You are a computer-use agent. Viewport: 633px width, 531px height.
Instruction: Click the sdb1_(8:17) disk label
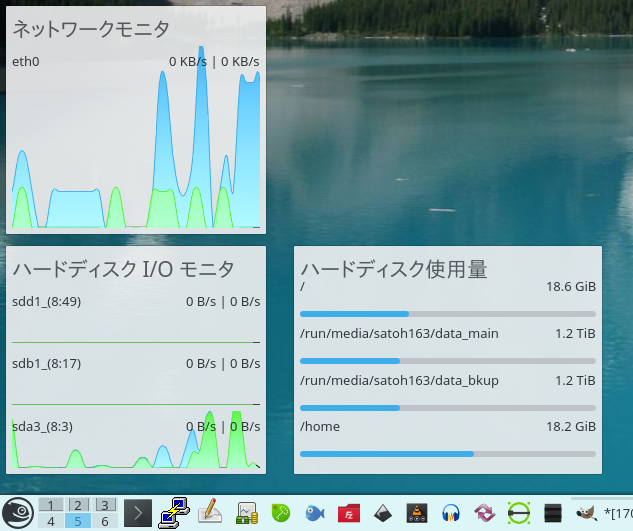tap(46, 364)
